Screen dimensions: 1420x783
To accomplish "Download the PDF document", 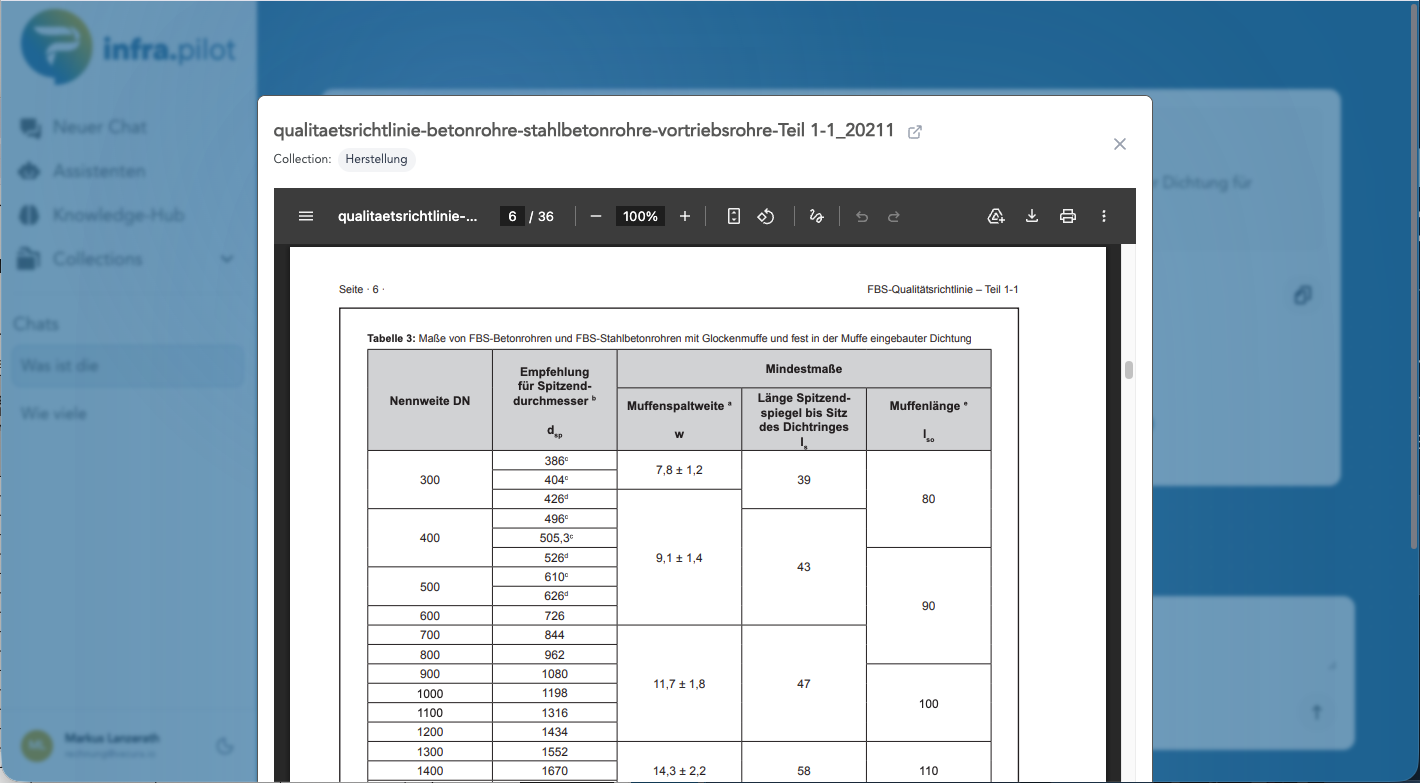I will pos(1032,216).
